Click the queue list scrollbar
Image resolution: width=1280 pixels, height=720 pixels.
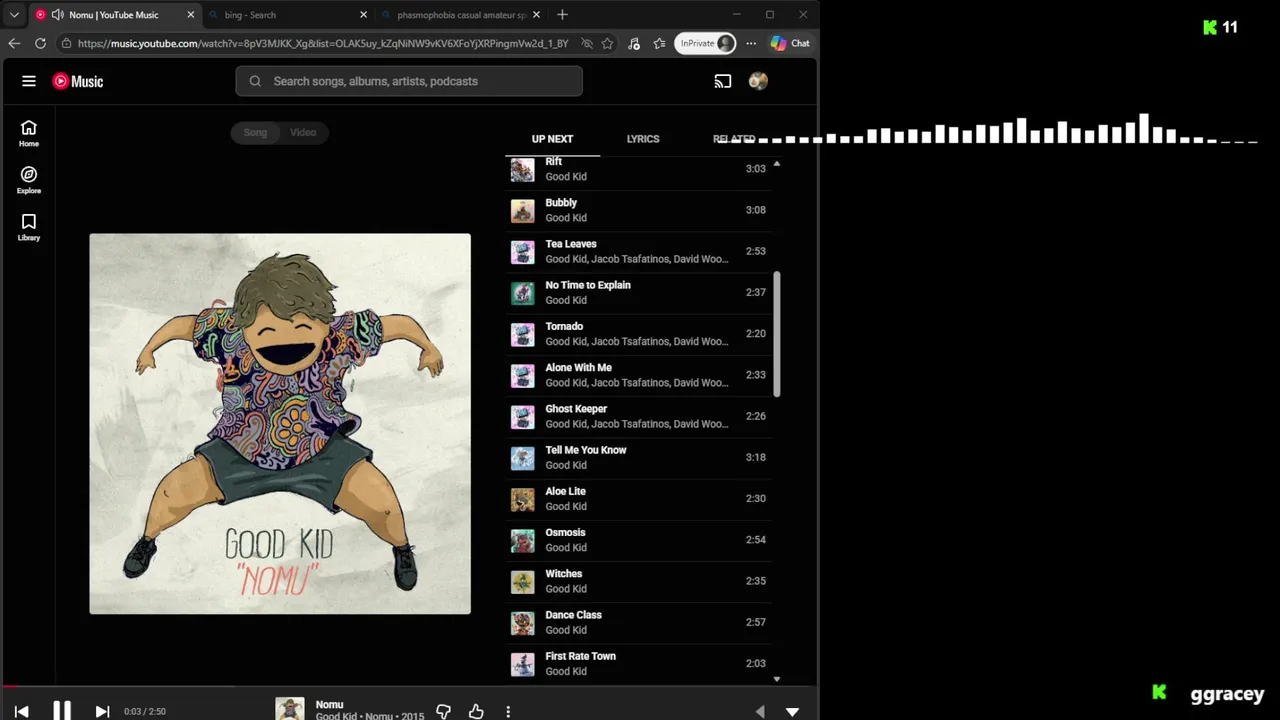coord(777,334)
